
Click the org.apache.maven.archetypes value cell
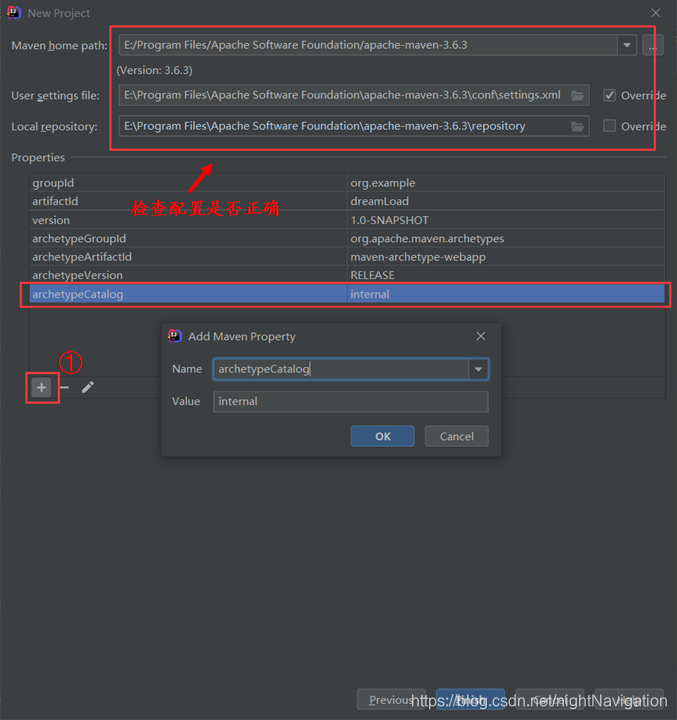[x=506, y=238]
